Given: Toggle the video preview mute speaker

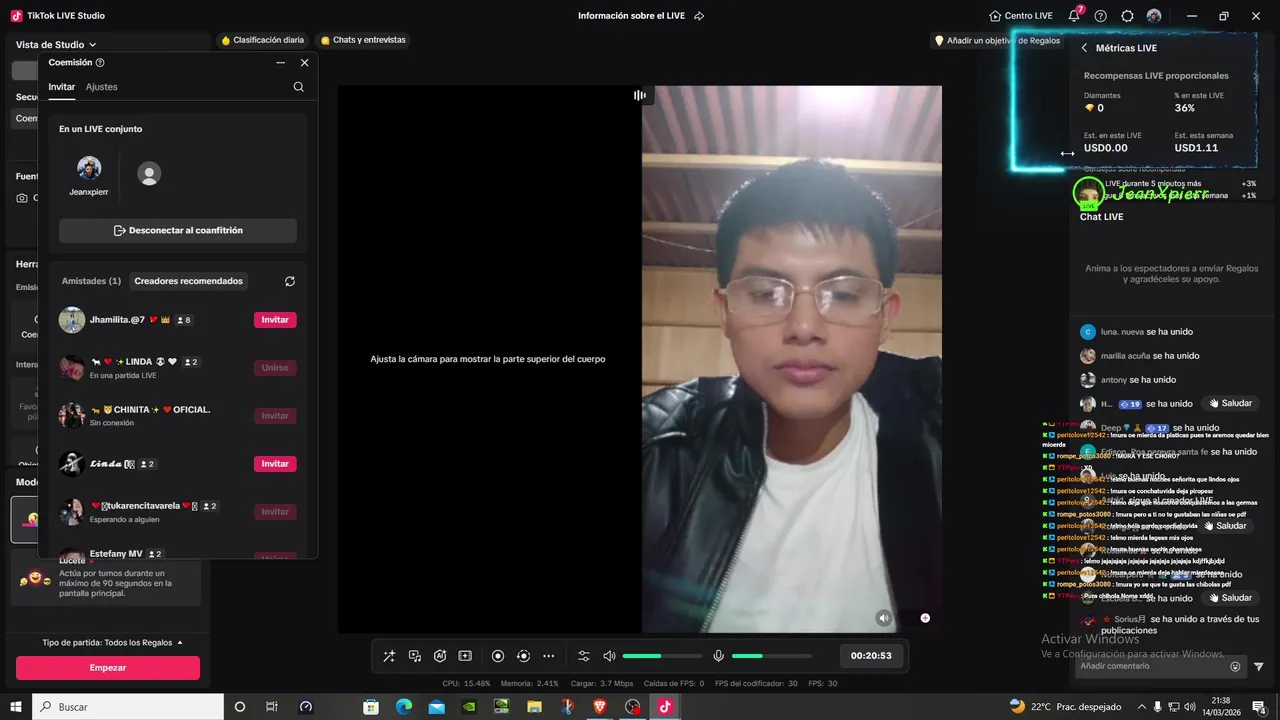Looking at the screenshot, I should [x=883, y=618].
